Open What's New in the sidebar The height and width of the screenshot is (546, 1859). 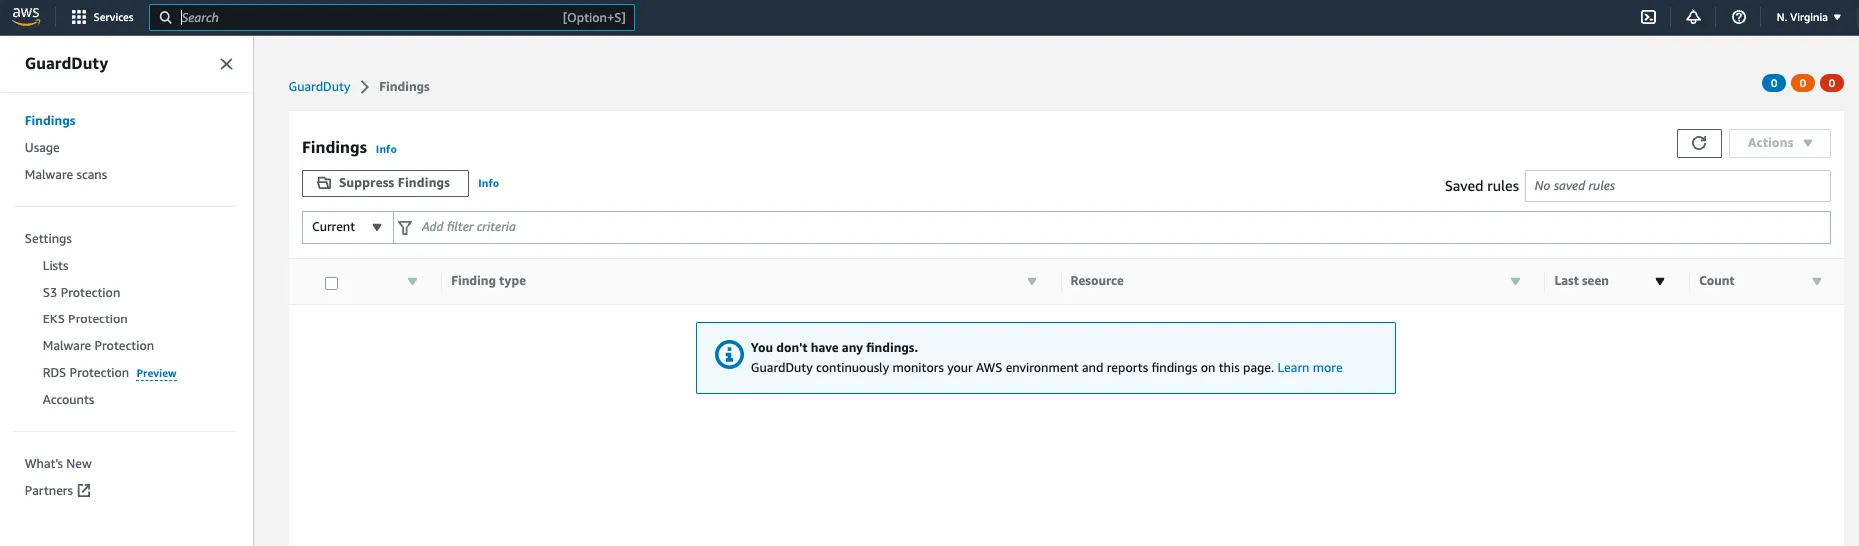58,464
